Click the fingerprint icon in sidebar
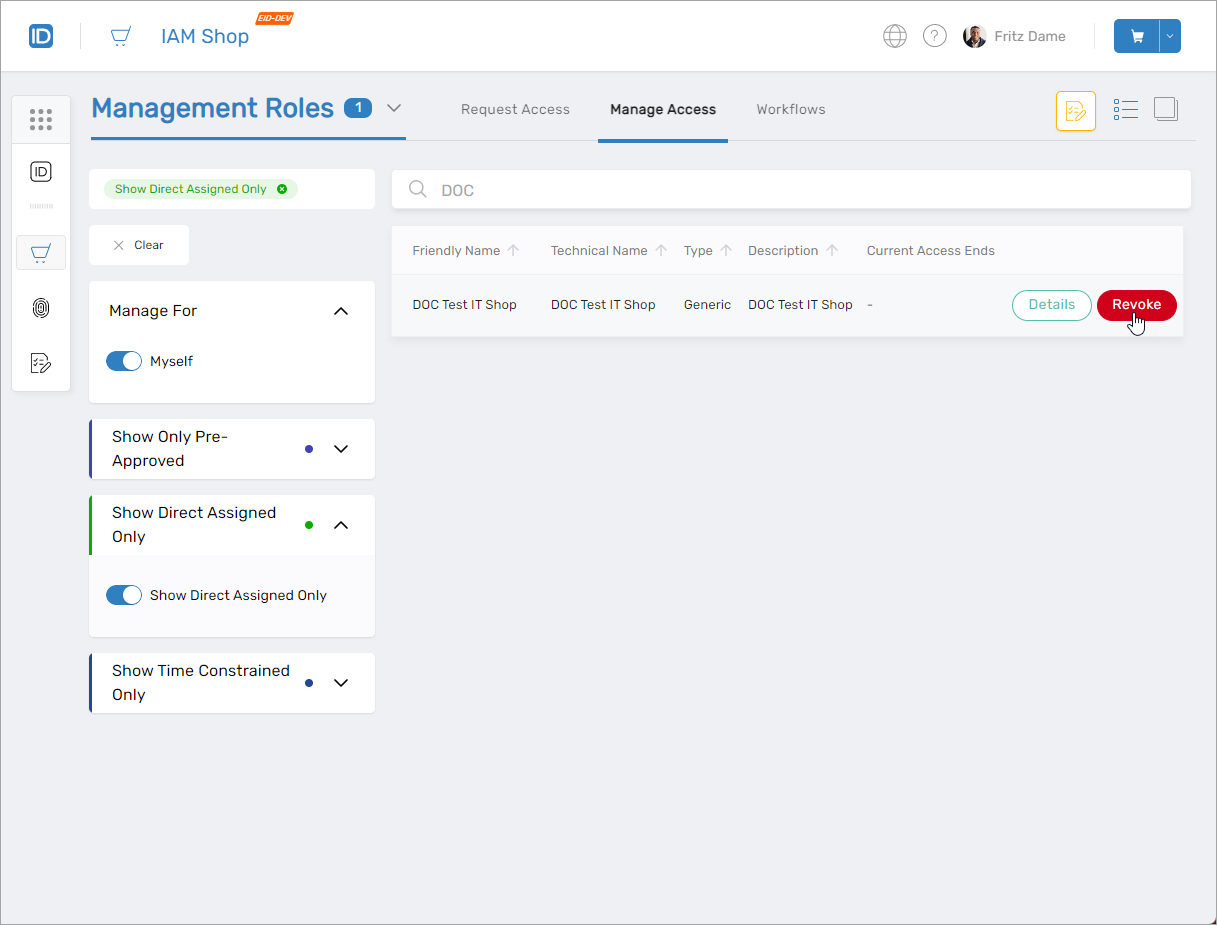The width and height of the screenshot is (1217, 925). (x=41, y=308)
